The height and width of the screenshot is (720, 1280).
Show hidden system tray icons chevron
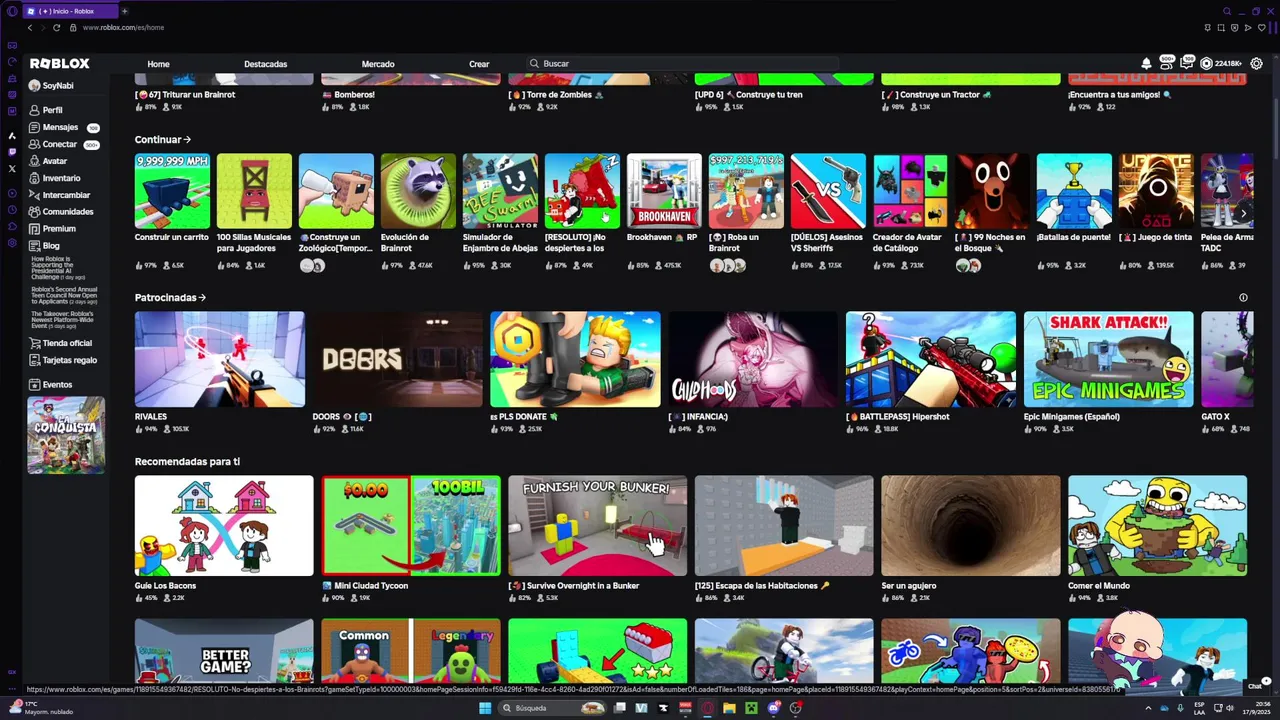coord(1149,708)
